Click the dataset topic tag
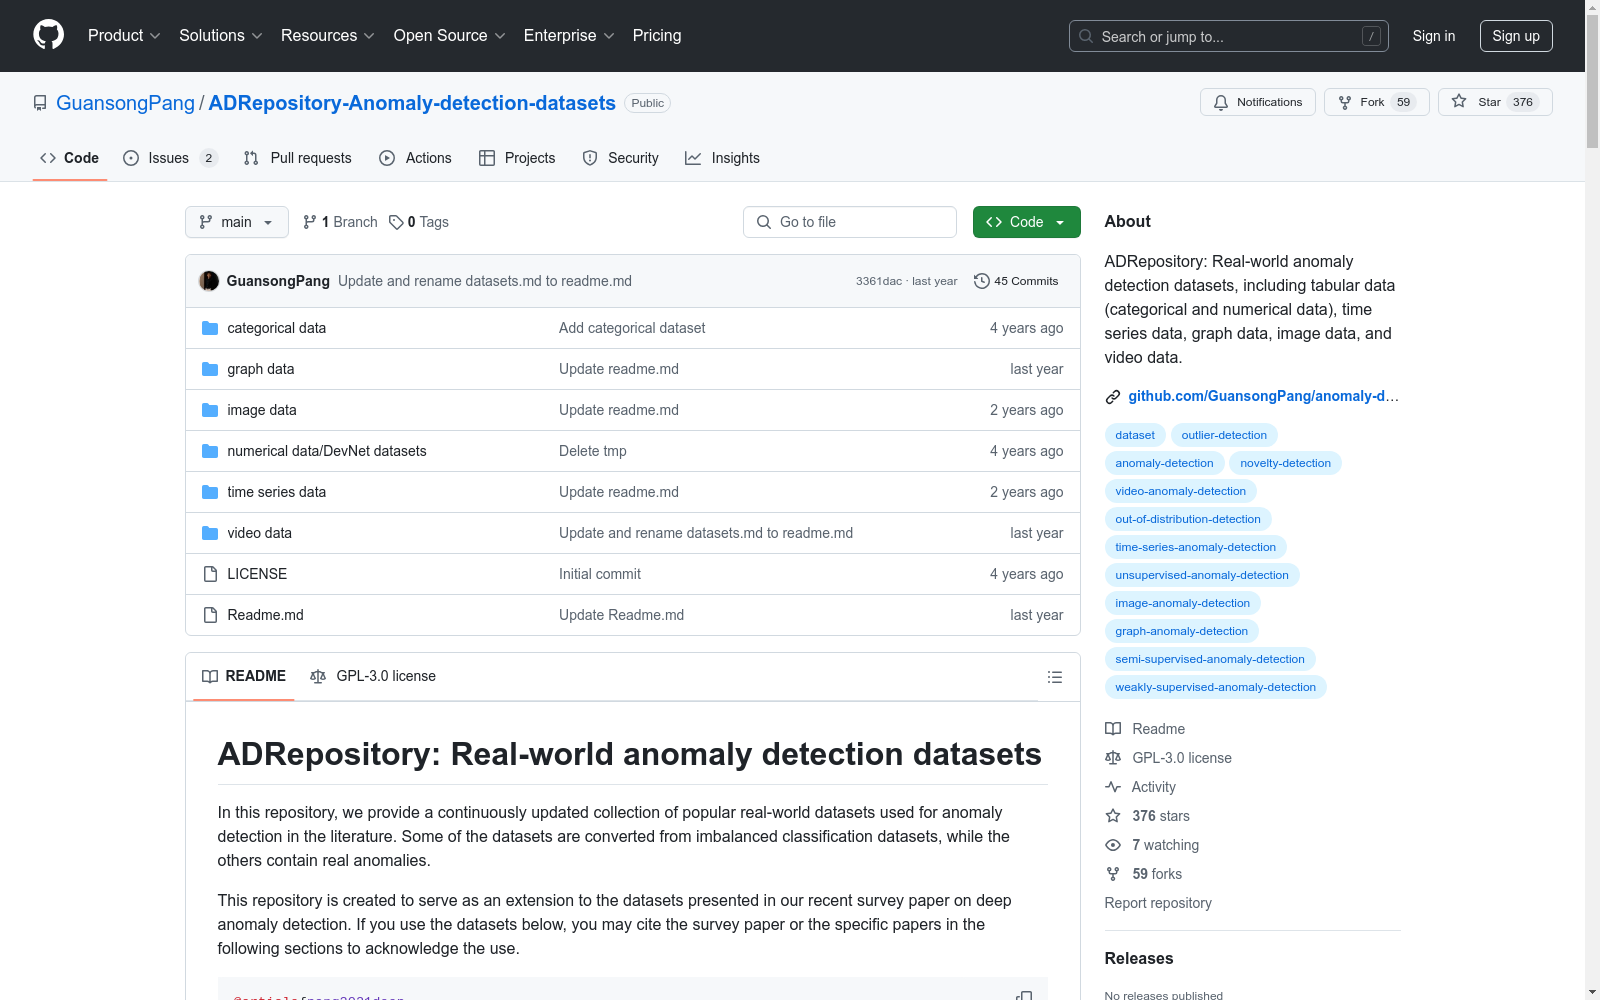Viewport: 1600px width, 1000px height. [1135, 435]
